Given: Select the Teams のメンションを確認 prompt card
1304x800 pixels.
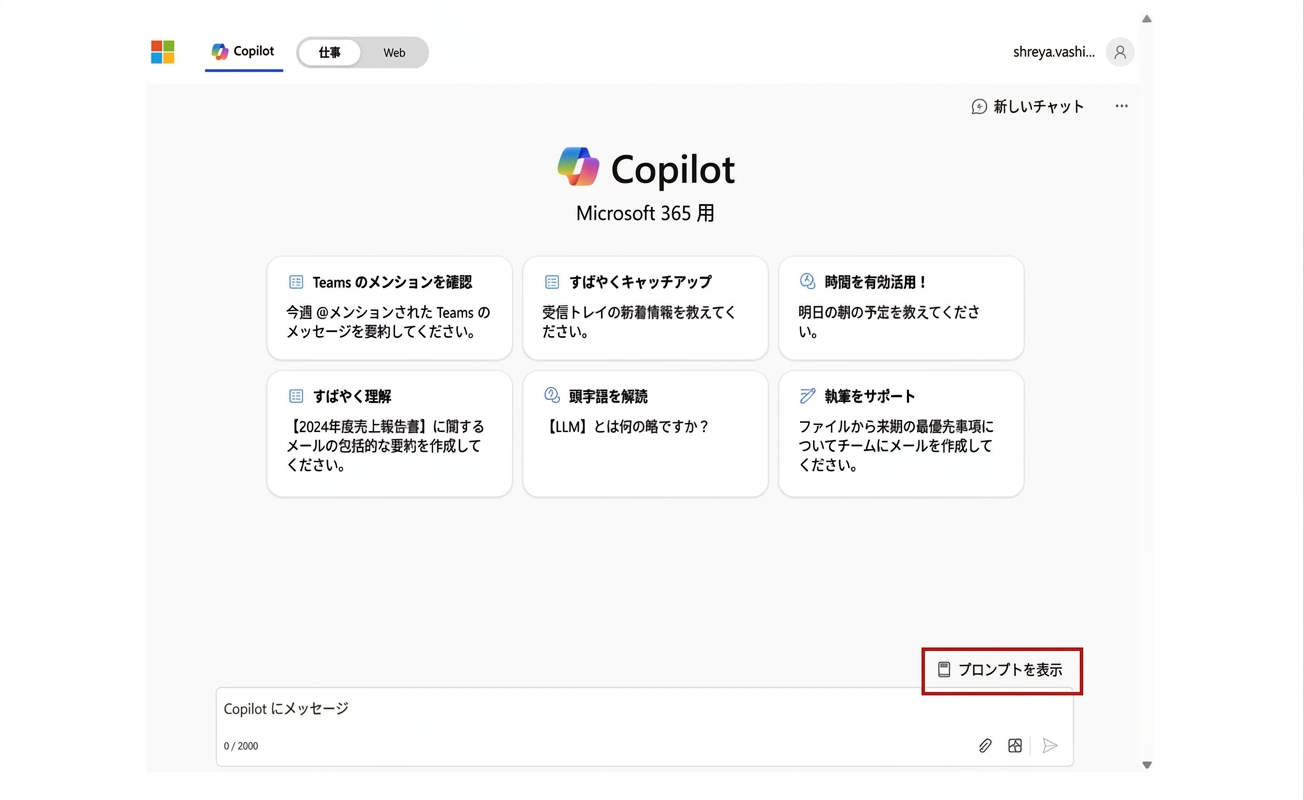Looking at the screenshot, I should [x=390, y=308].
